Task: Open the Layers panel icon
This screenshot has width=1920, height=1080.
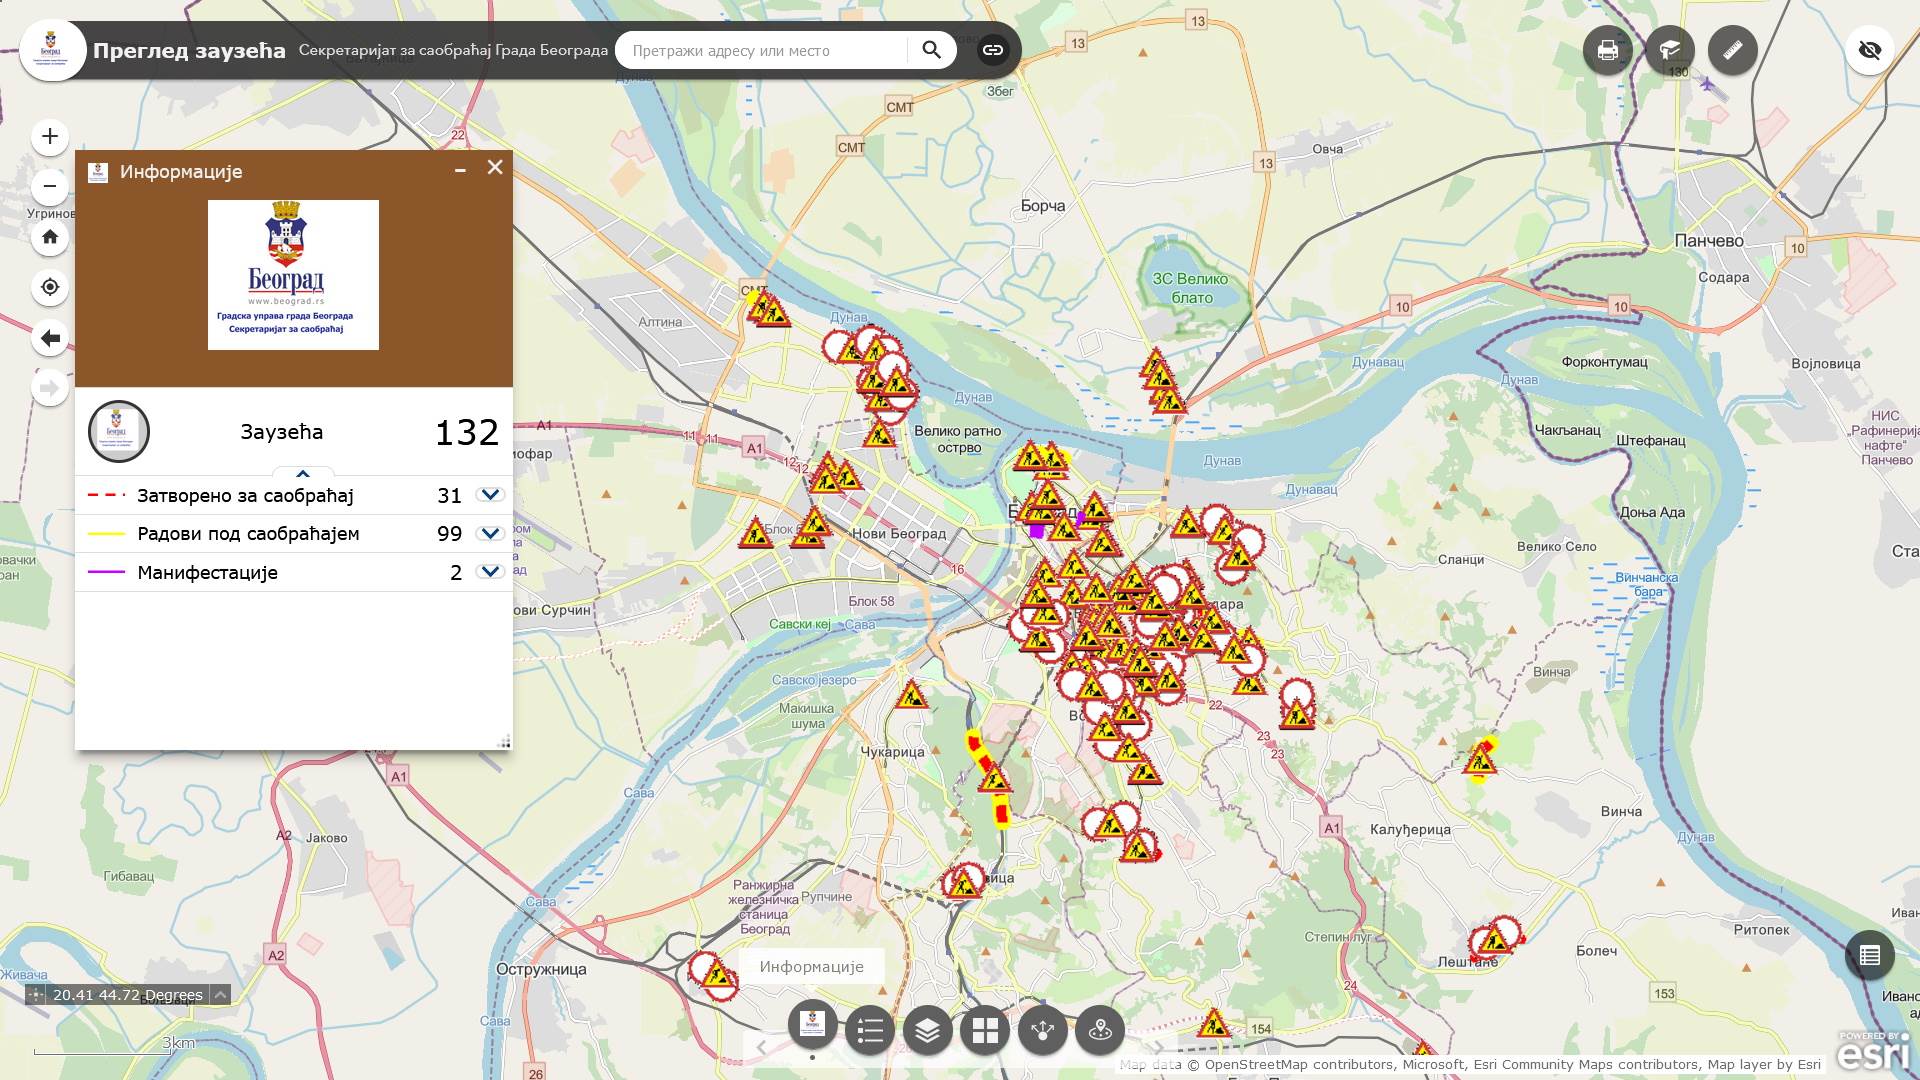Action: click(926, 1029)
